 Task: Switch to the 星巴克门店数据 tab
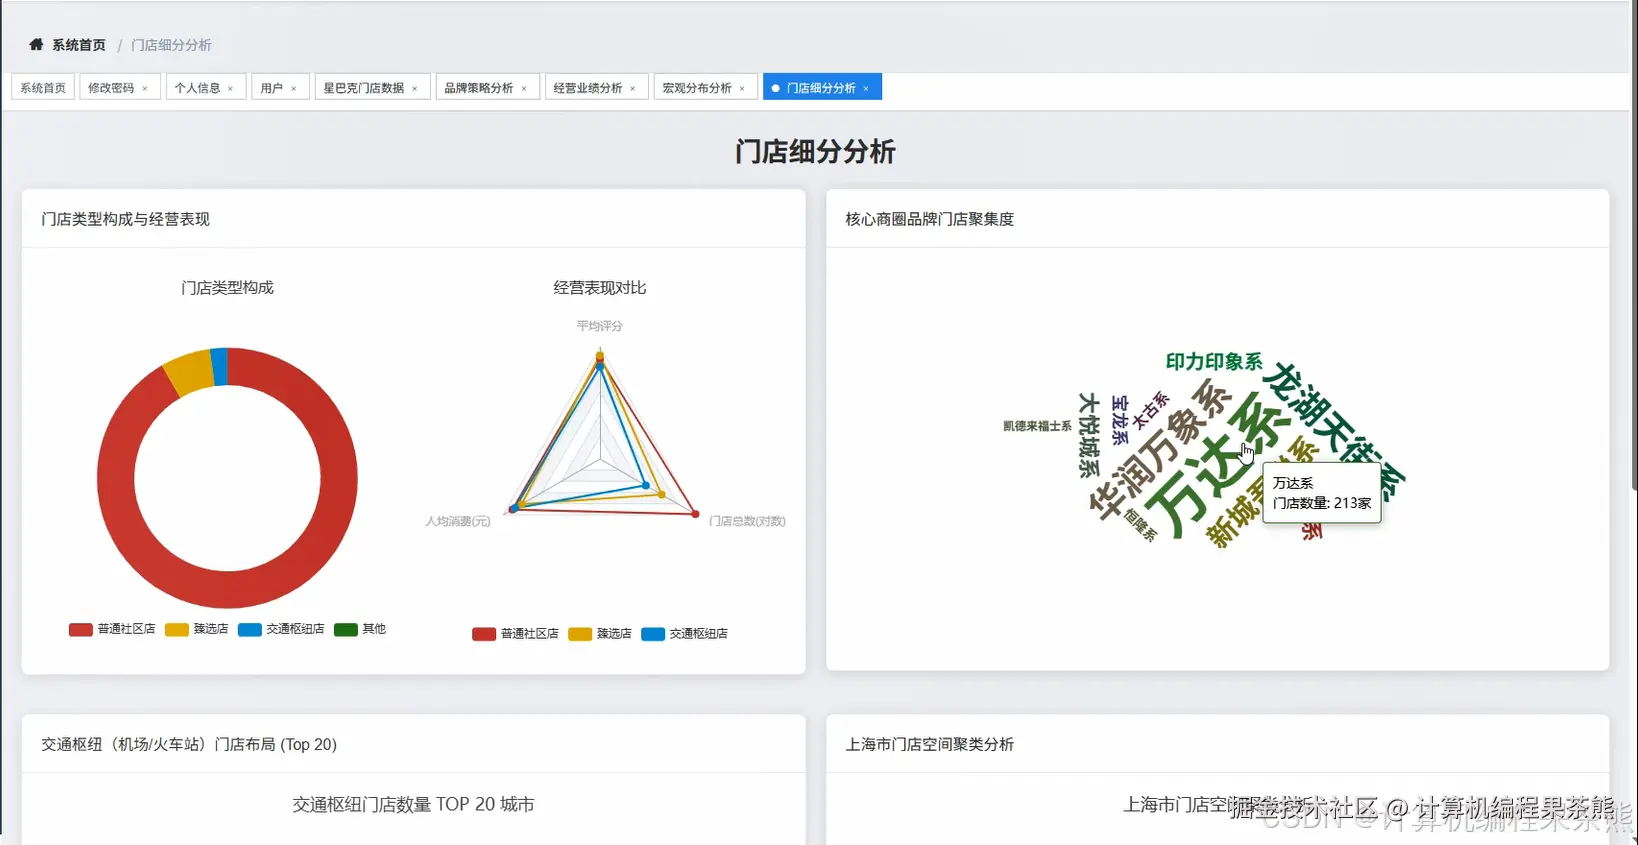(x=364, y=88)
